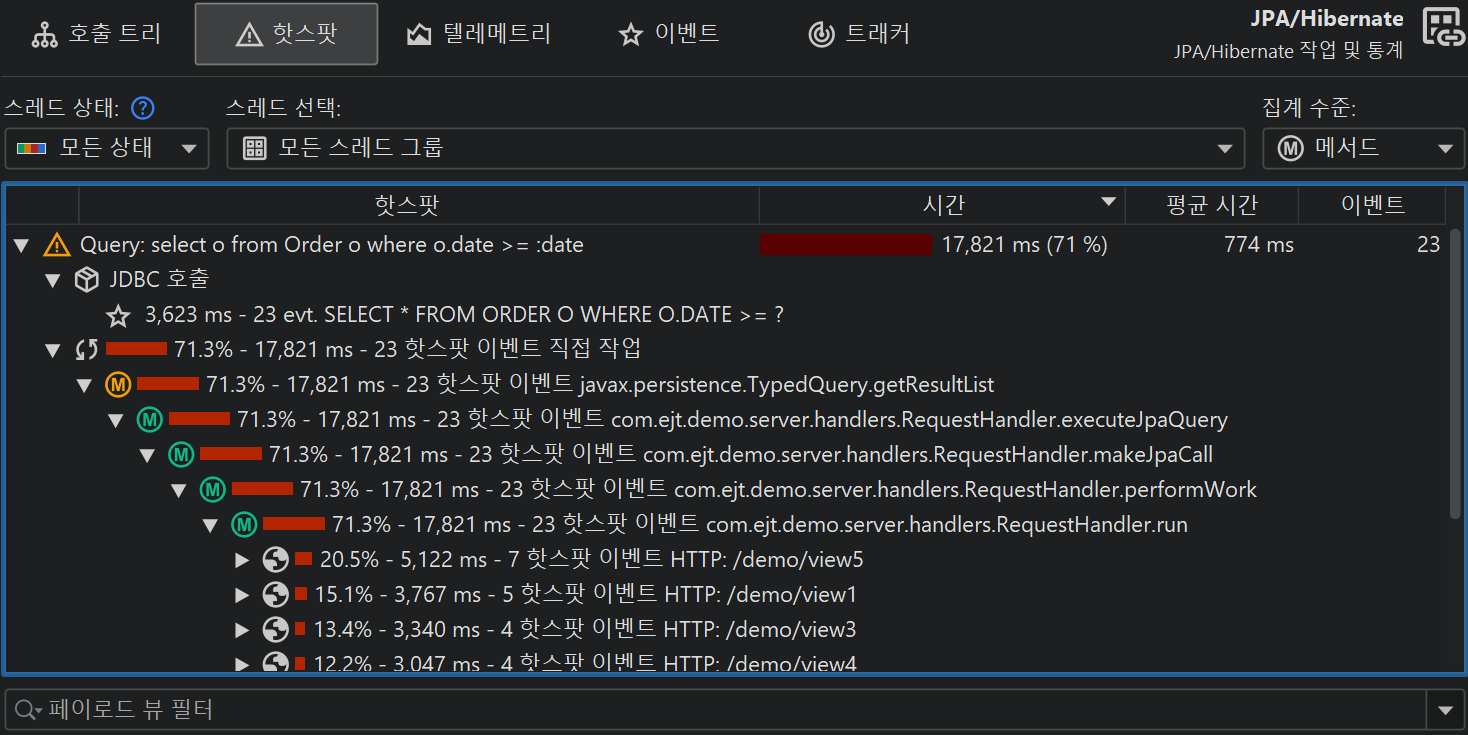Sort by the 평균 시간 column header
This screenshot has height=735, width=1468.
click(x=1211, y=206)
